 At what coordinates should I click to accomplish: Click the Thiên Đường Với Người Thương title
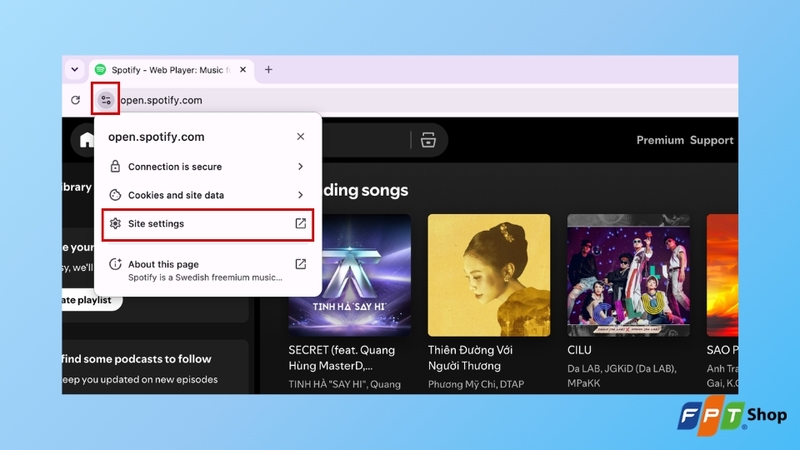point(470,358)
